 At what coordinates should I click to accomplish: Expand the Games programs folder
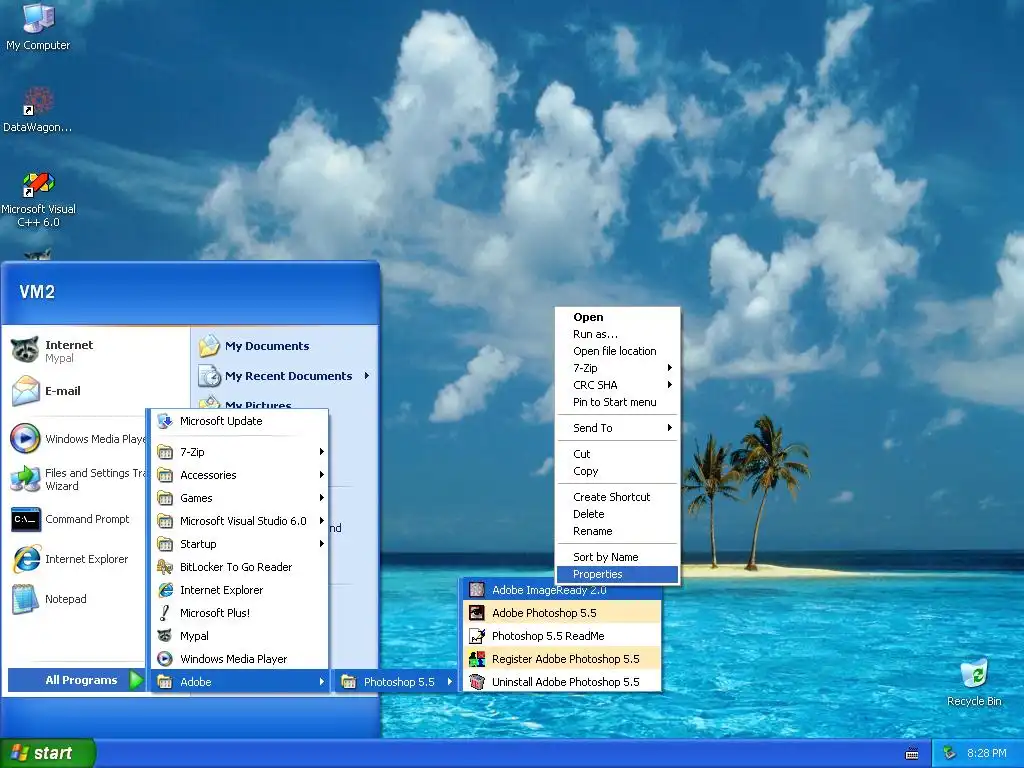coord(240,498)
